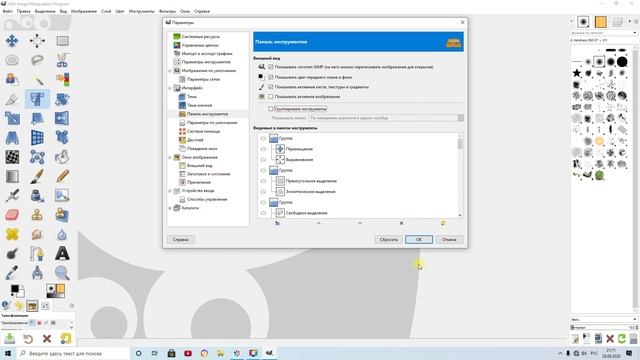
Task: Select the Align tool in the toolbox
Action: coord(37,41)
